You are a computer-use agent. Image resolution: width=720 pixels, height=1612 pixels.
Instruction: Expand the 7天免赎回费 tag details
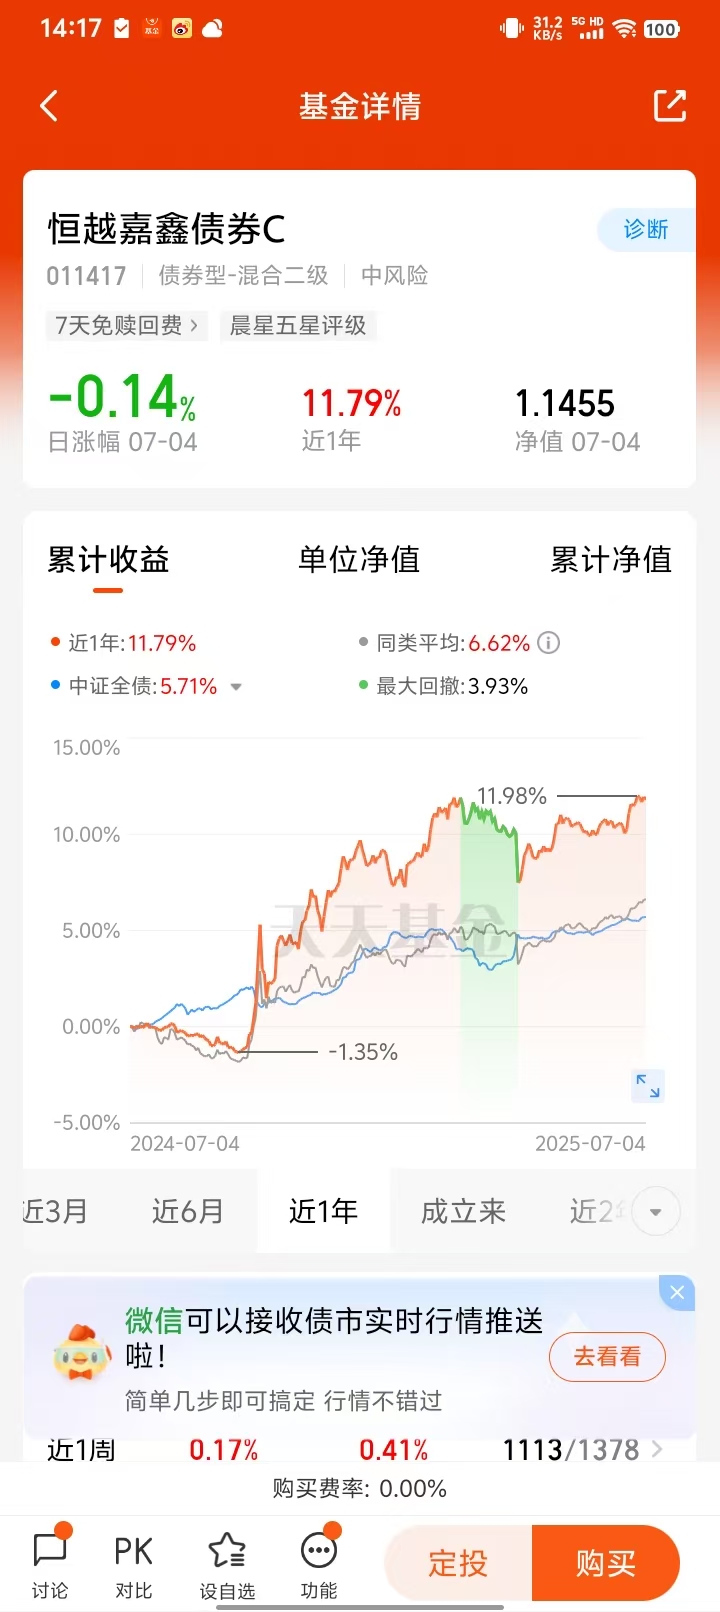tap(126, 325)
